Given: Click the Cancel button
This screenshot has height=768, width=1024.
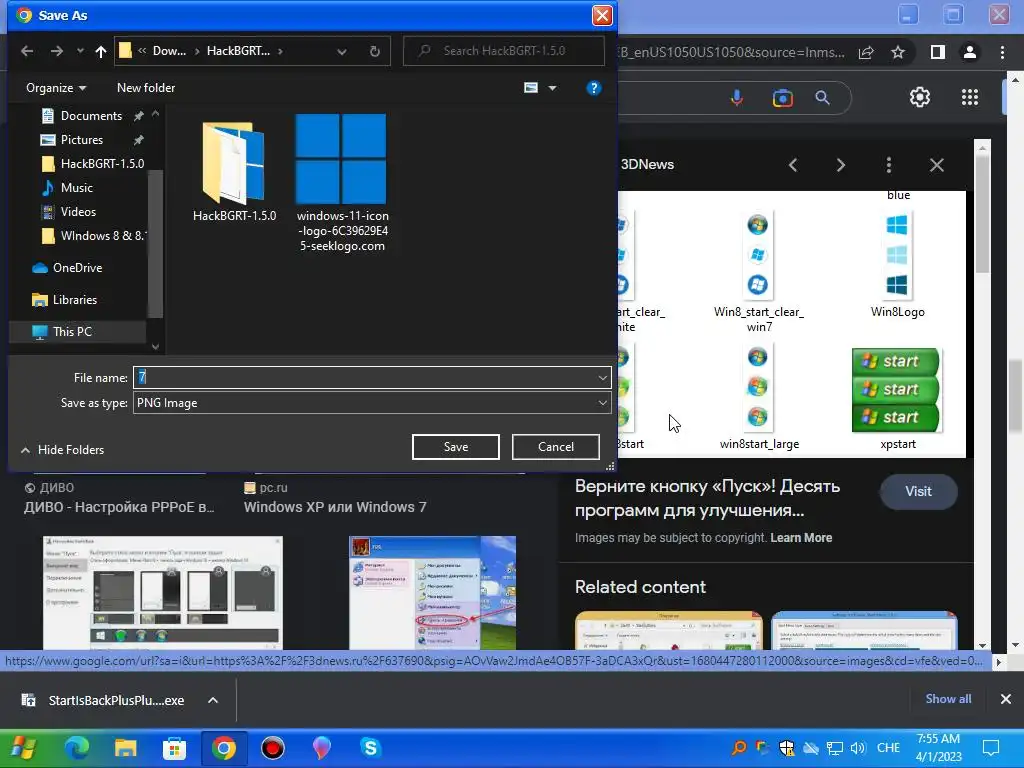Looking at the screenshot, I should (556, 447).
